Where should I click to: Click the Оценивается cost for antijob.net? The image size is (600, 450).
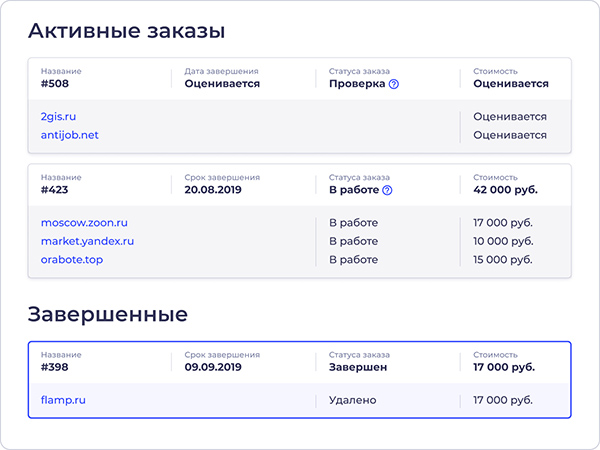pos(510,135)
